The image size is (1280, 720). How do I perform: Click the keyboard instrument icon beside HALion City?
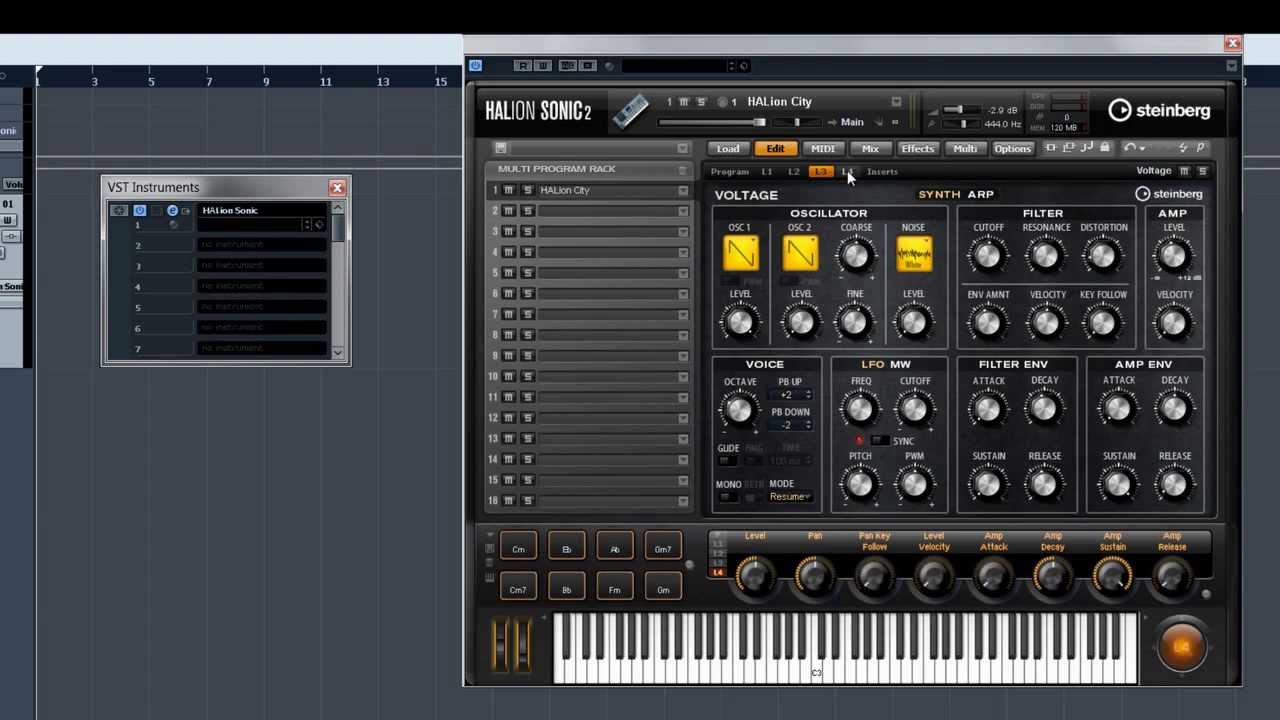click(631, 111)
